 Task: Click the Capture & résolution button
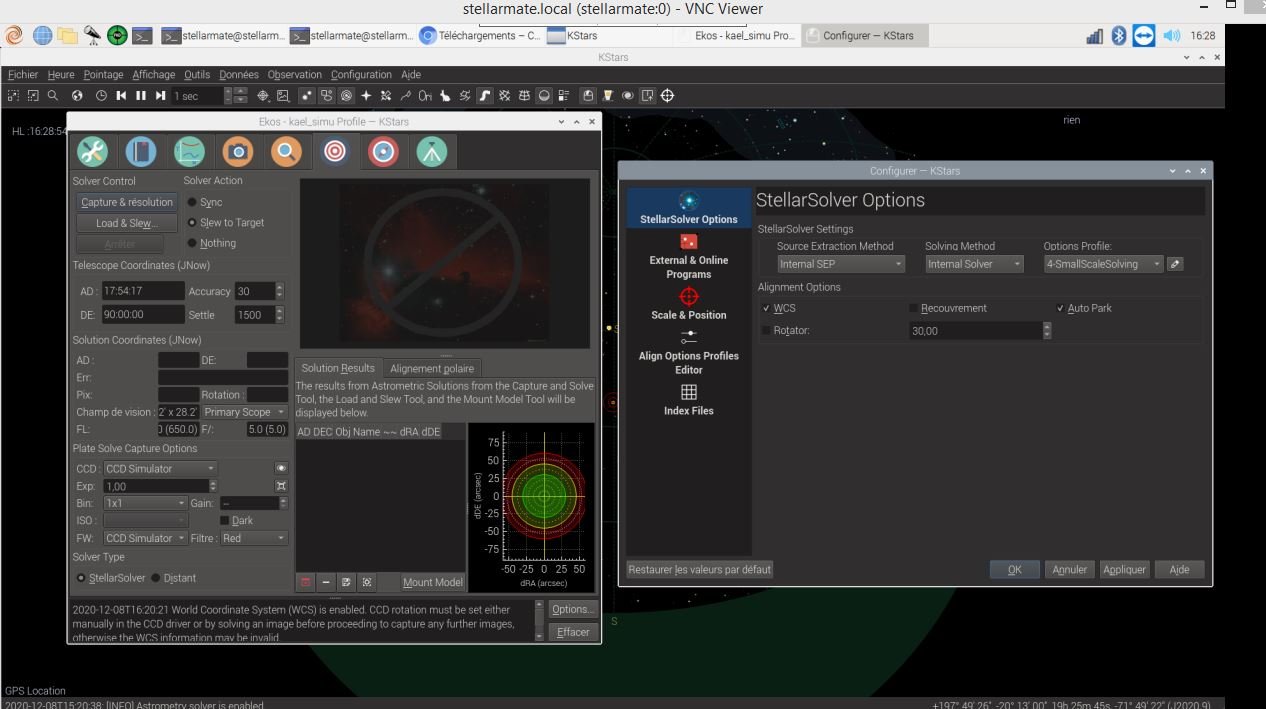tap(127, 202)
